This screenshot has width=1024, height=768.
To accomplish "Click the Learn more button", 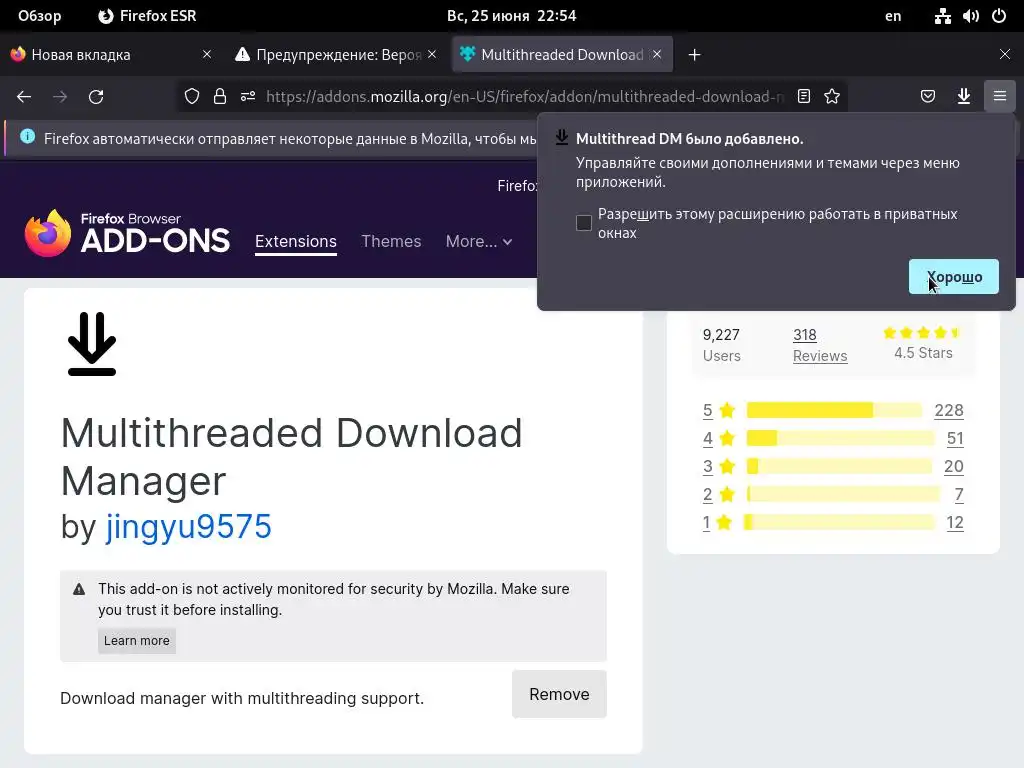I will coord(136,641).
